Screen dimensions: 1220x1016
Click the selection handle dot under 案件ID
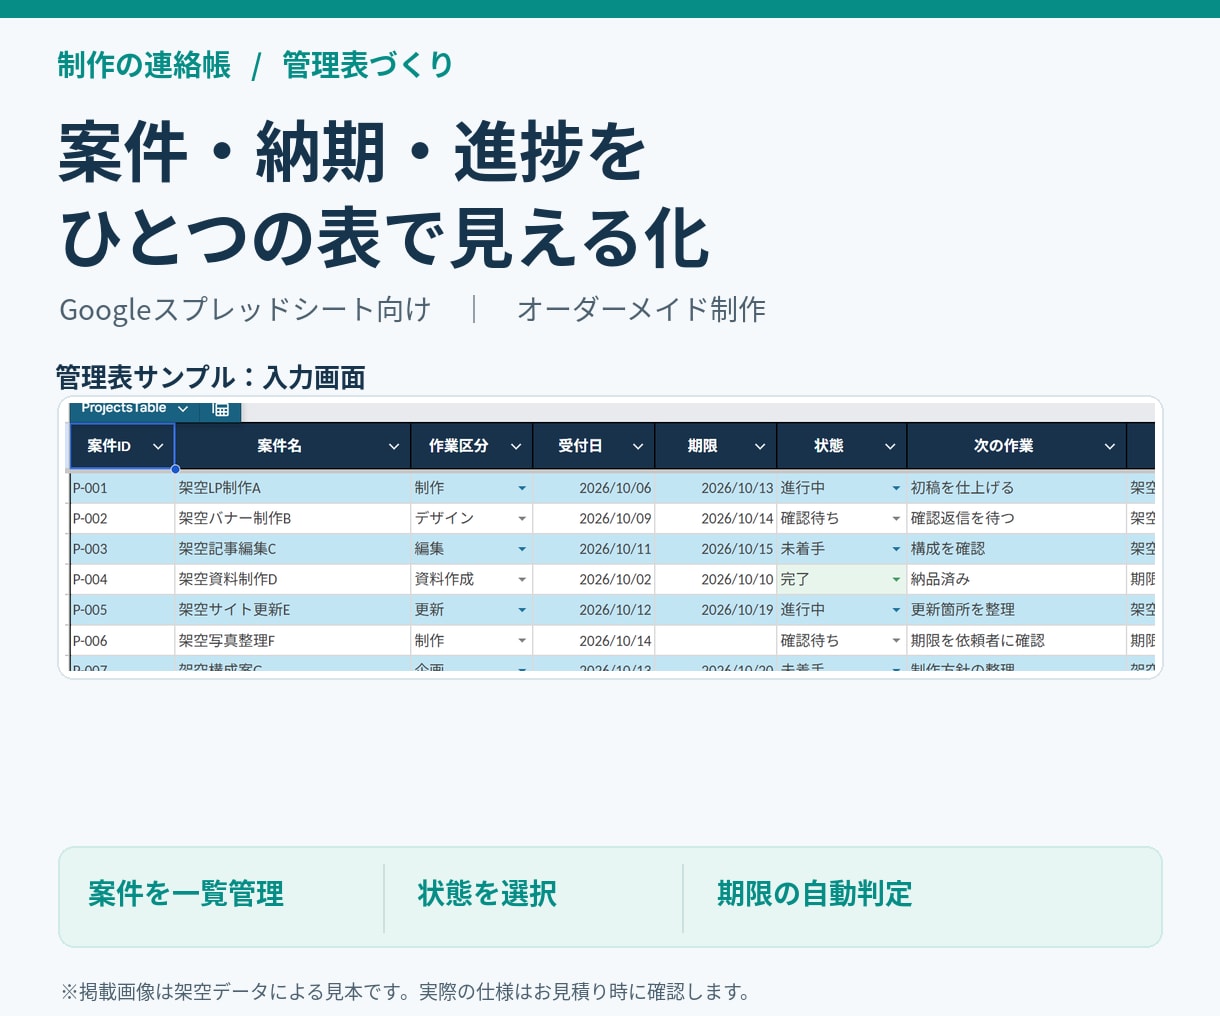175,469
